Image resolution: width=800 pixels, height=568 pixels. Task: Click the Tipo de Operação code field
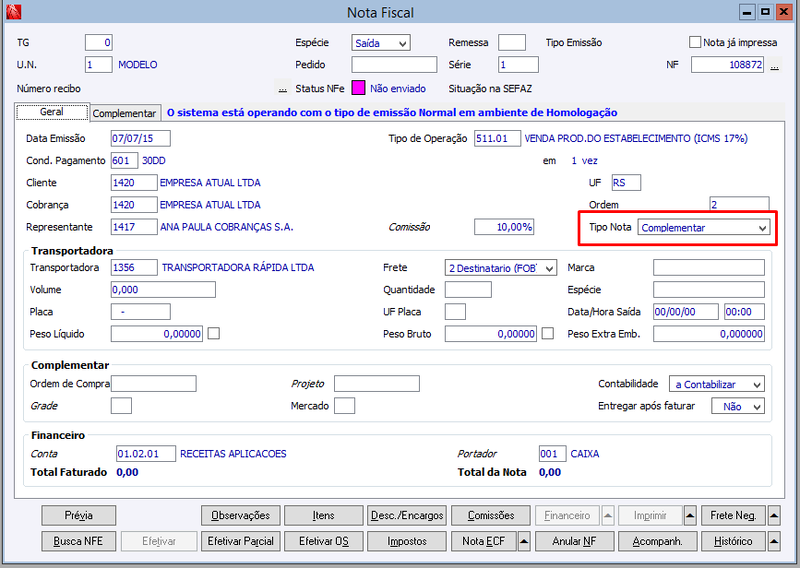497,138
